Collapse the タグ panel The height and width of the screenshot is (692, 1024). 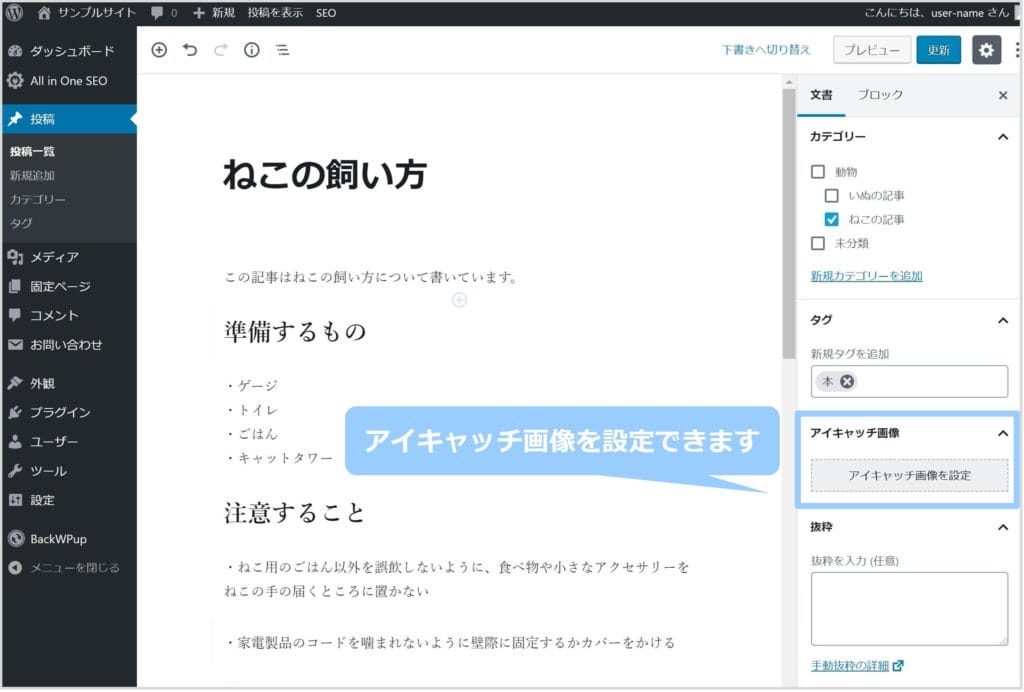pos(1002,321)
